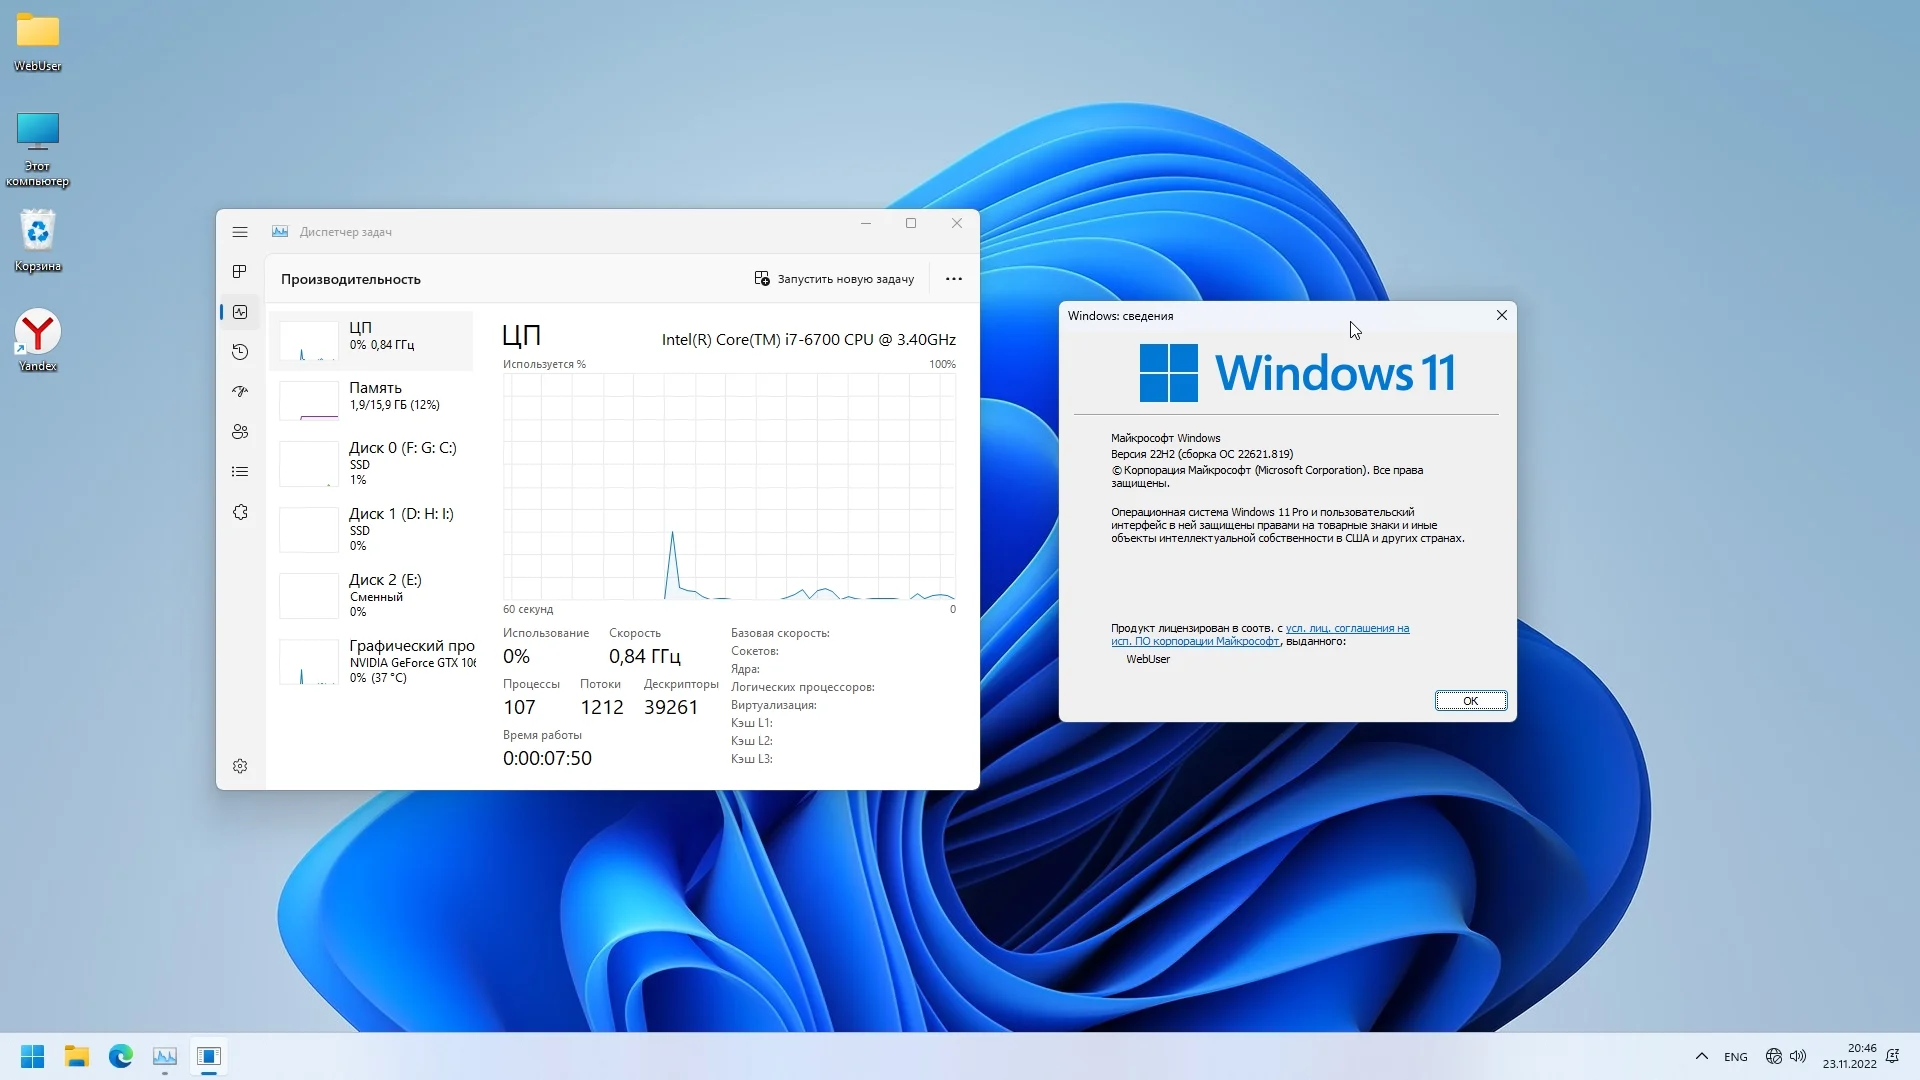Click the CPU usage graph
Screen dimensions: 1920x1080
click(x=729, y=487)
